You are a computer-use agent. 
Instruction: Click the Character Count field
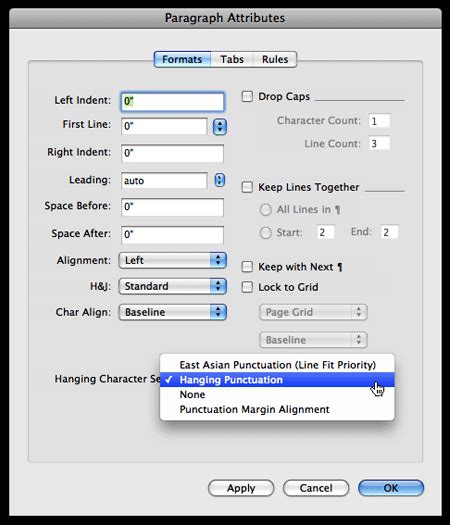coord(379,121)
